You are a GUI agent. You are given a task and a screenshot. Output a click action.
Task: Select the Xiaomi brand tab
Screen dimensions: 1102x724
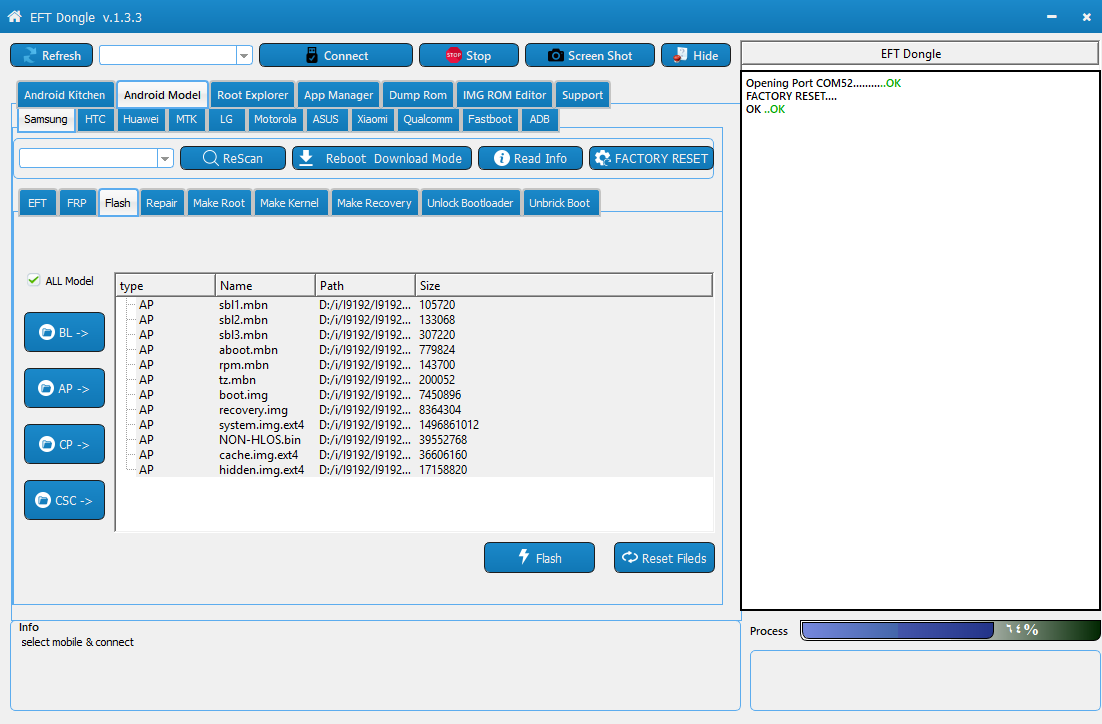pos(372,119)
